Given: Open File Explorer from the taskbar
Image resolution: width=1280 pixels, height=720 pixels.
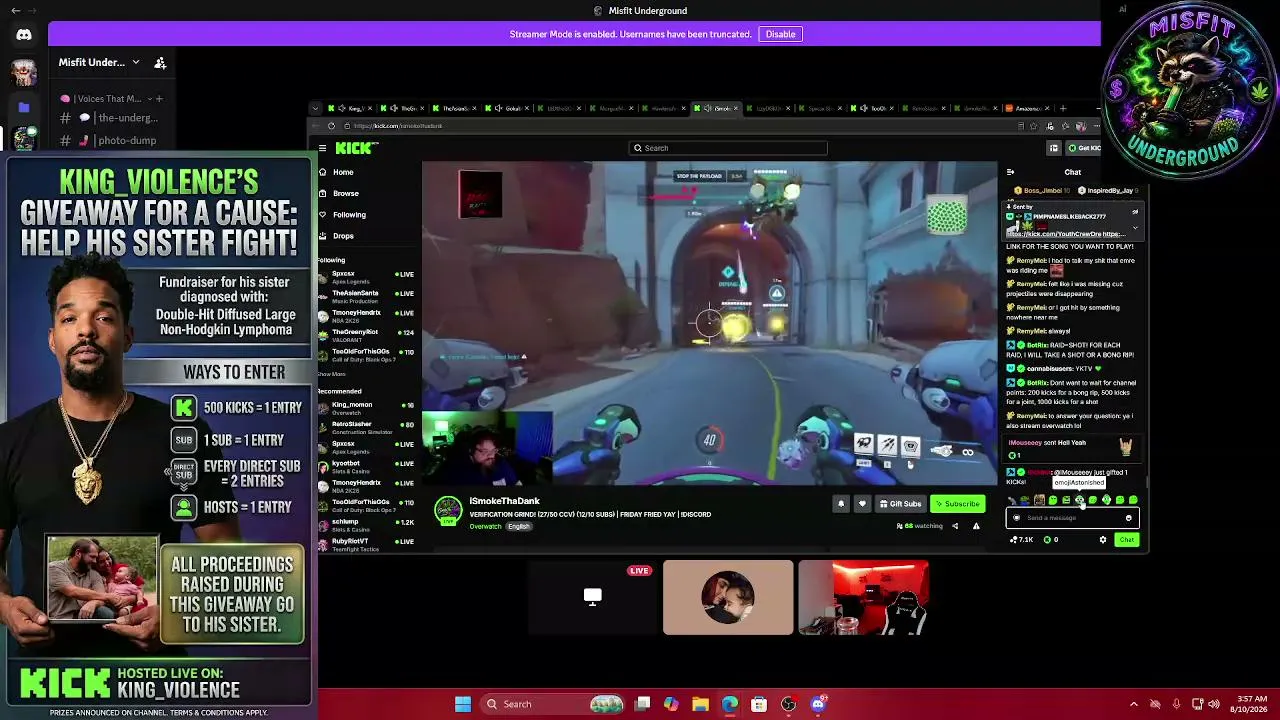Looking at the screenshot, I should tap(700, 704).
